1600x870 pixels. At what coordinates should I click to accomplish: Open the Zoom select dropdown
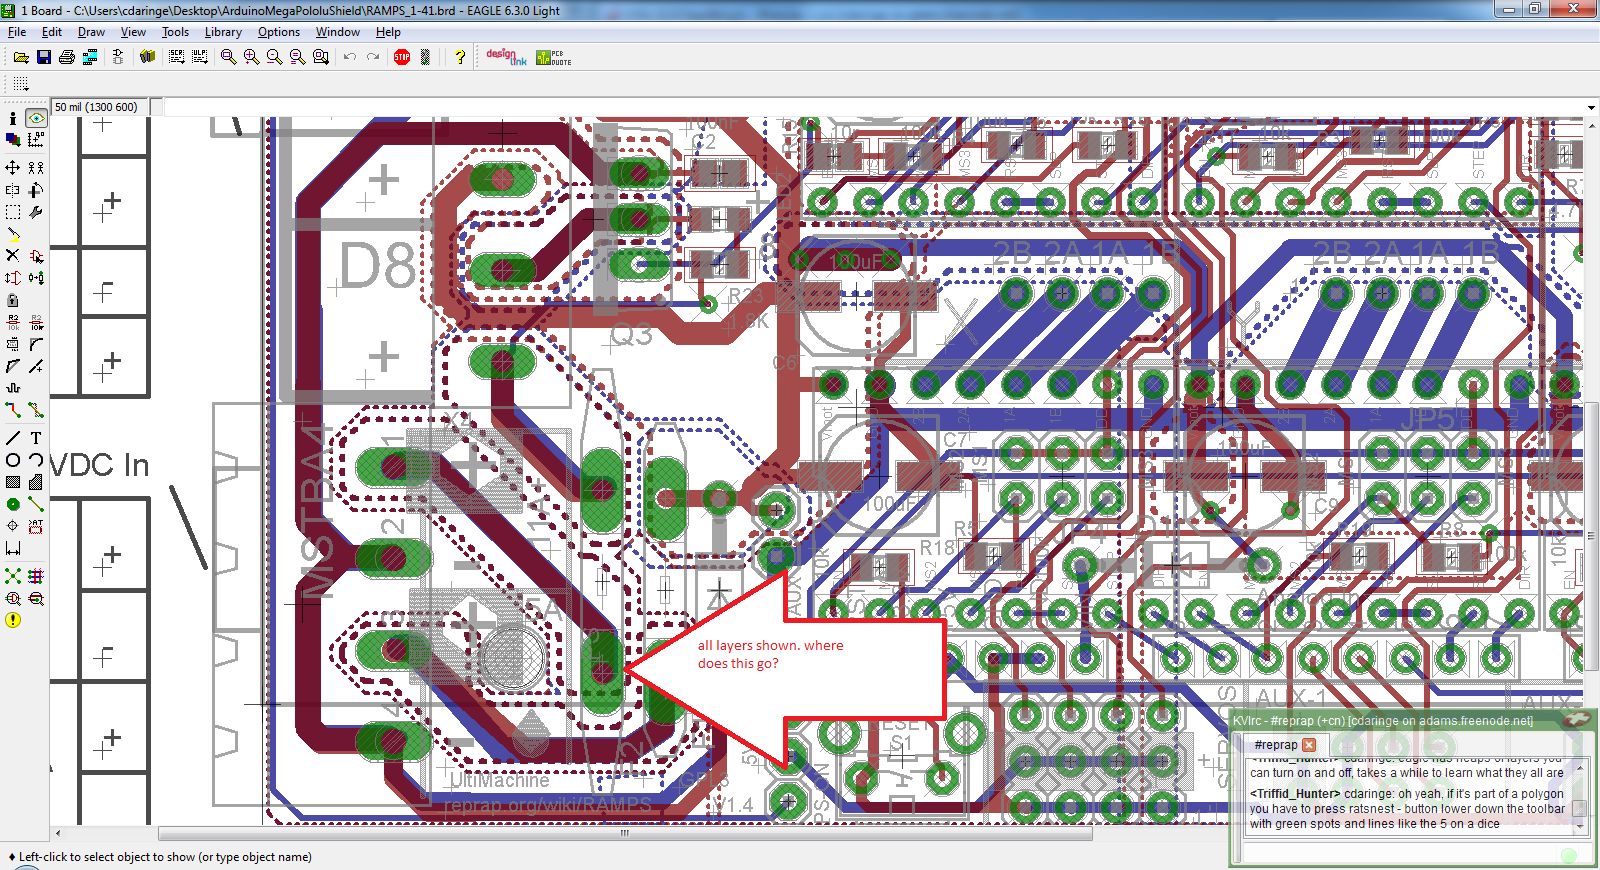coord(321,57)
